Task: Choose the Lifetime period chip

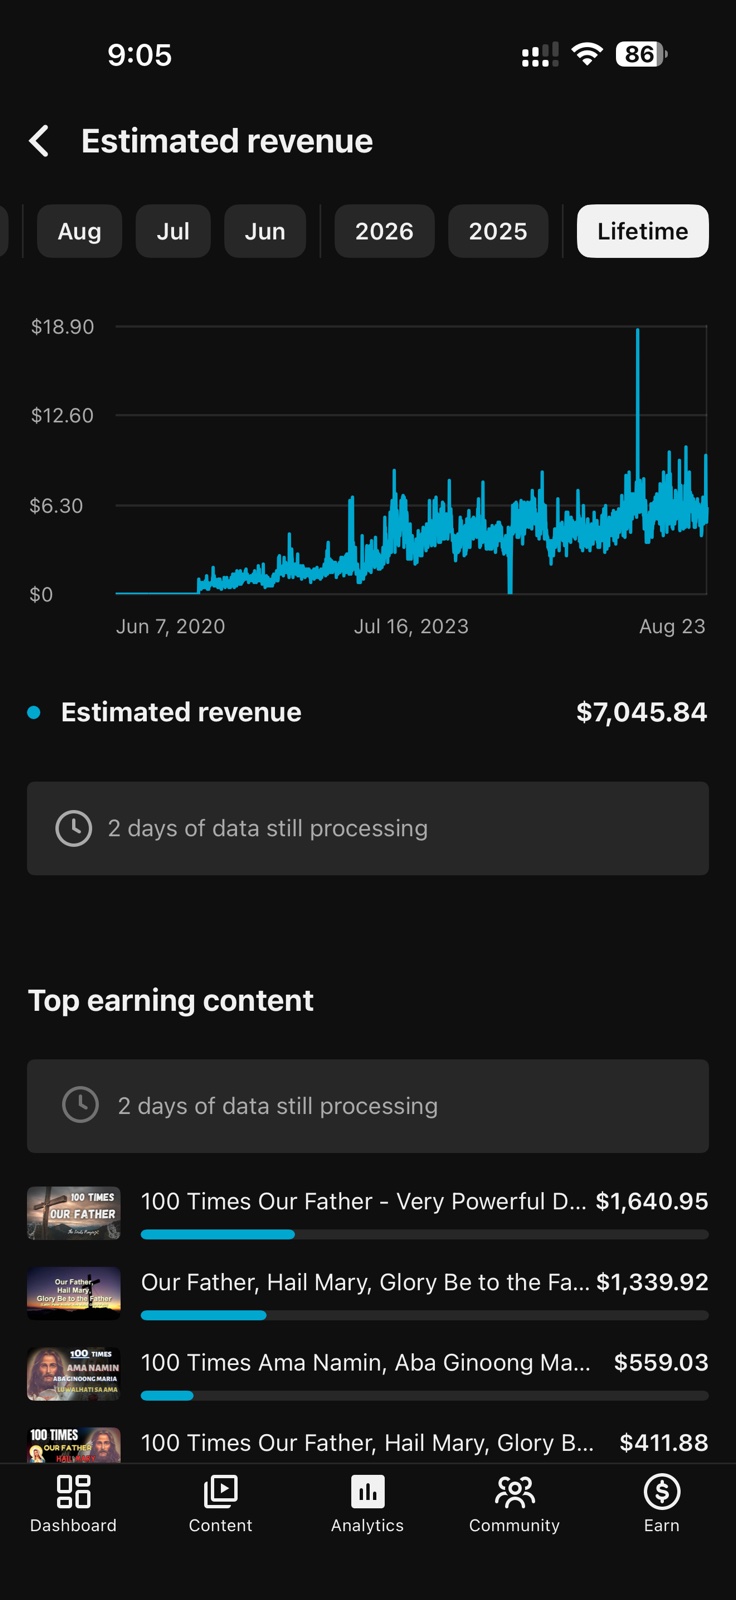Action: (643, 231)
